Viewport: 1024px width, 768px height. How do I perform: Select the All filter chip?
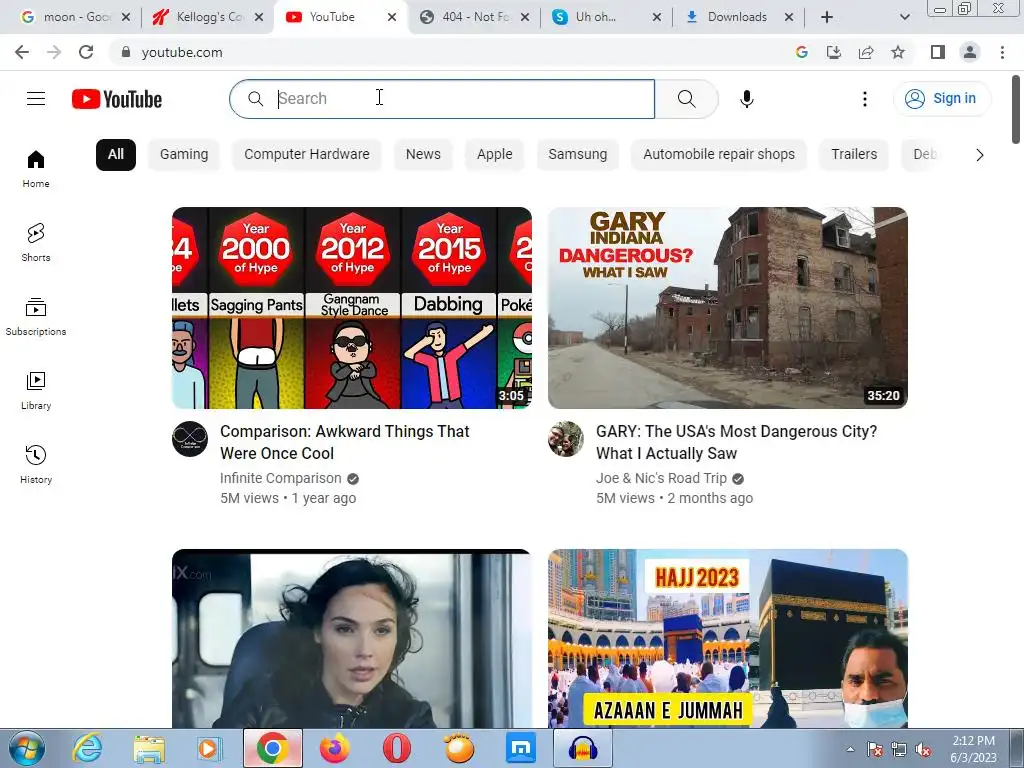coord(116,155)
